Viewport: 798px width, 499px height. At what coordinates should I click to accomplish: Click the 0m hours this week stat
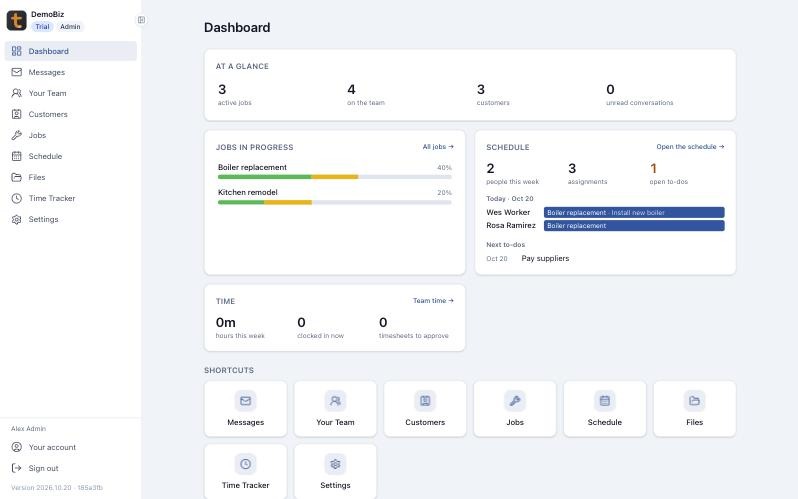(240, 327)
